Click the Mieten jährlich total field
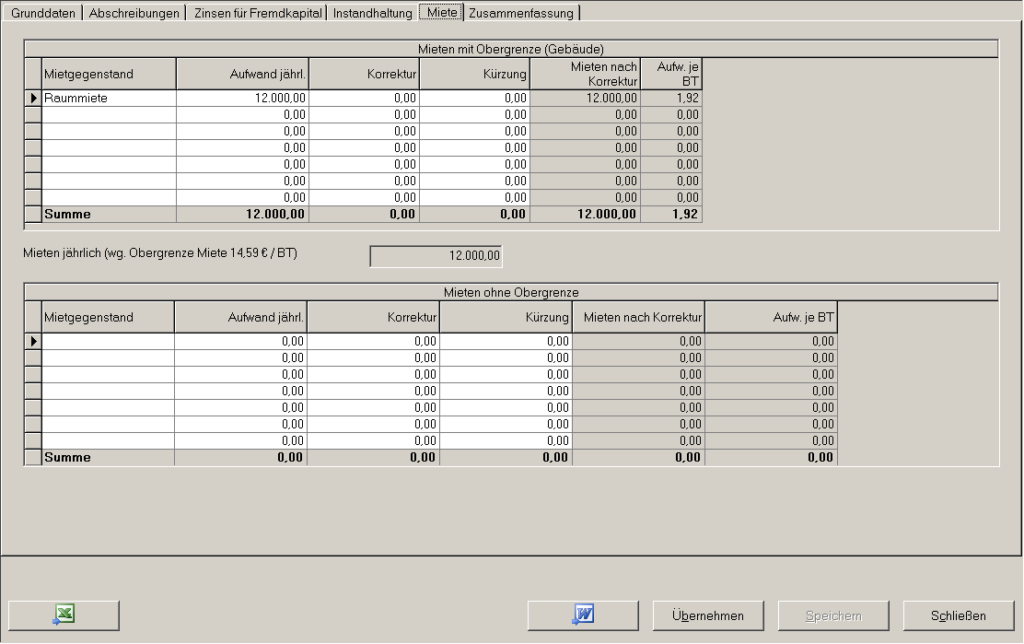This screenshot has width=1024, height=644. 436,256
